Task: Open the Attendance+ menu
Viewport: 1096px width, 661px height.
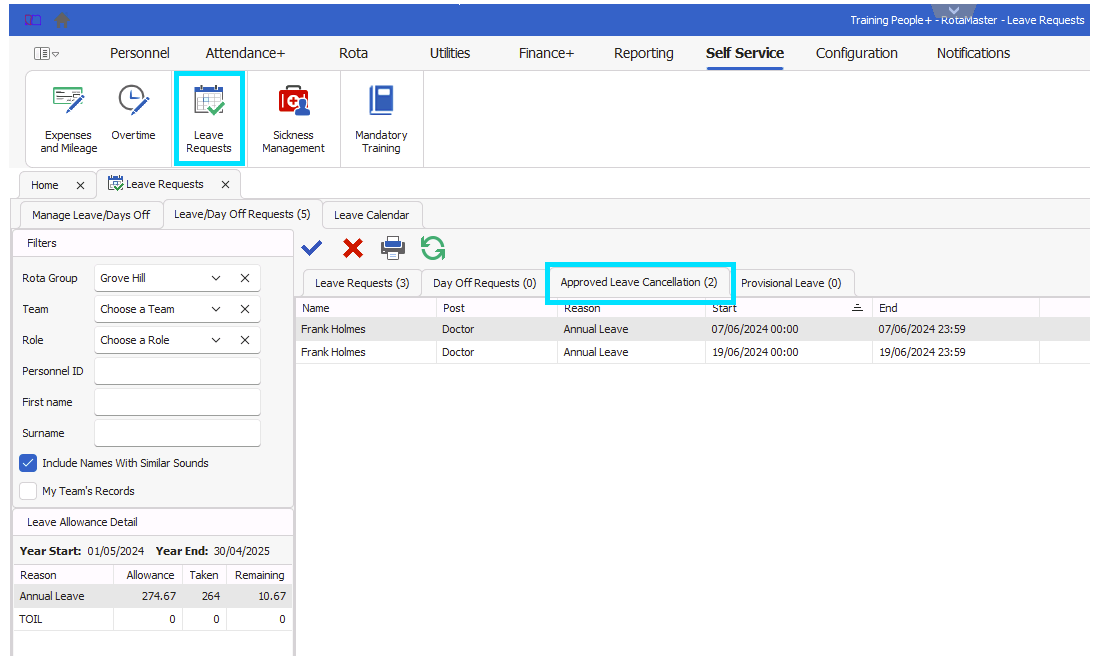Action: (x=245, y=53)
